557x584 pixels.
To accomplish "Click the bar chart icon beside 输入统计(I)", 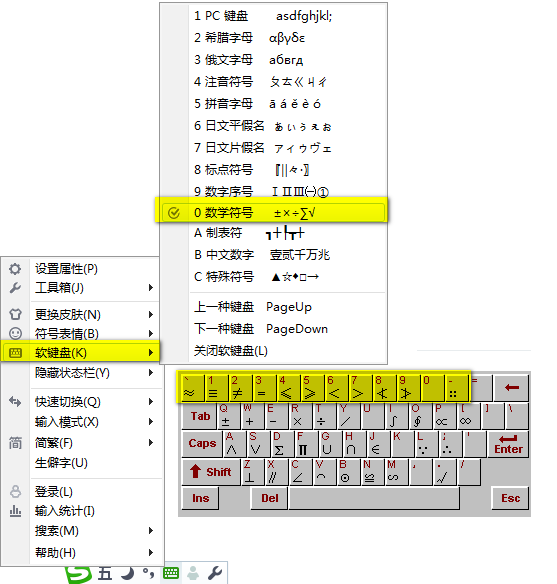I will [15, 511].
